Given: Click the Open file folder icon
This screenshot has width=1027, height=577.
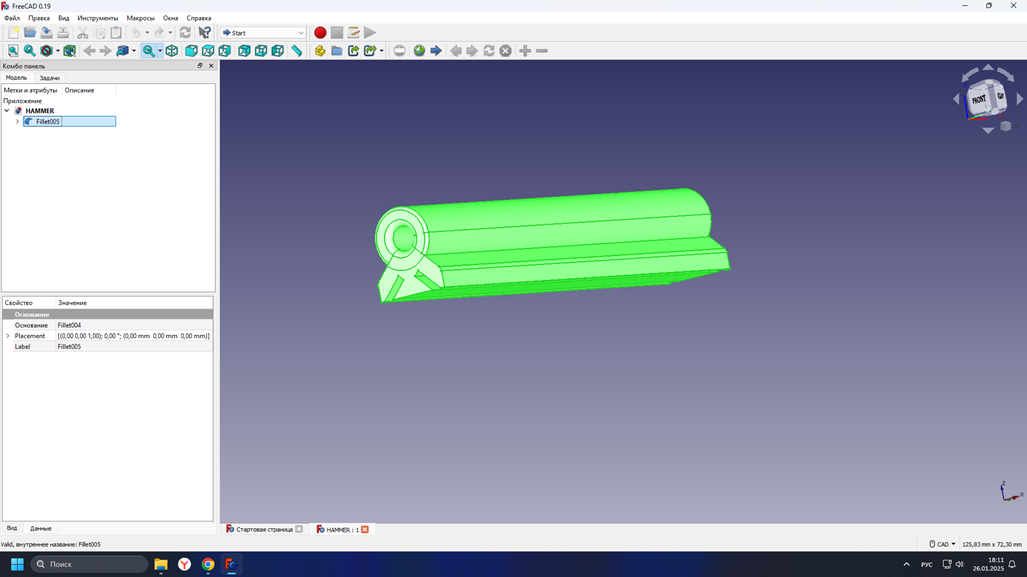Looking at the screenshot, I should (30, 33).
